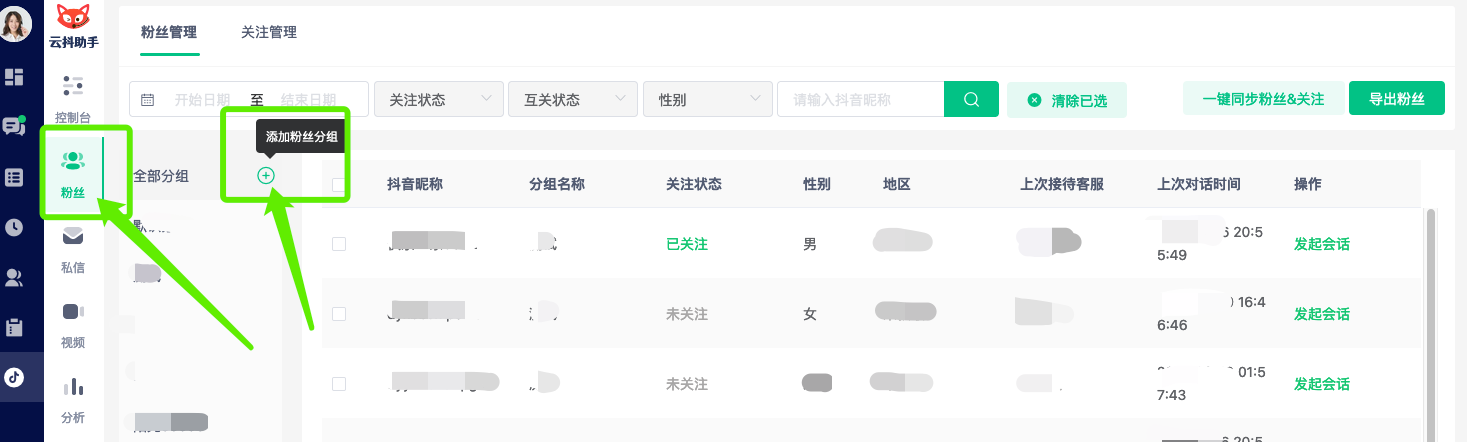1467x442 pixels.
Task: Open the chat bubble icon in dark sidebar
Action: (14, 126)
